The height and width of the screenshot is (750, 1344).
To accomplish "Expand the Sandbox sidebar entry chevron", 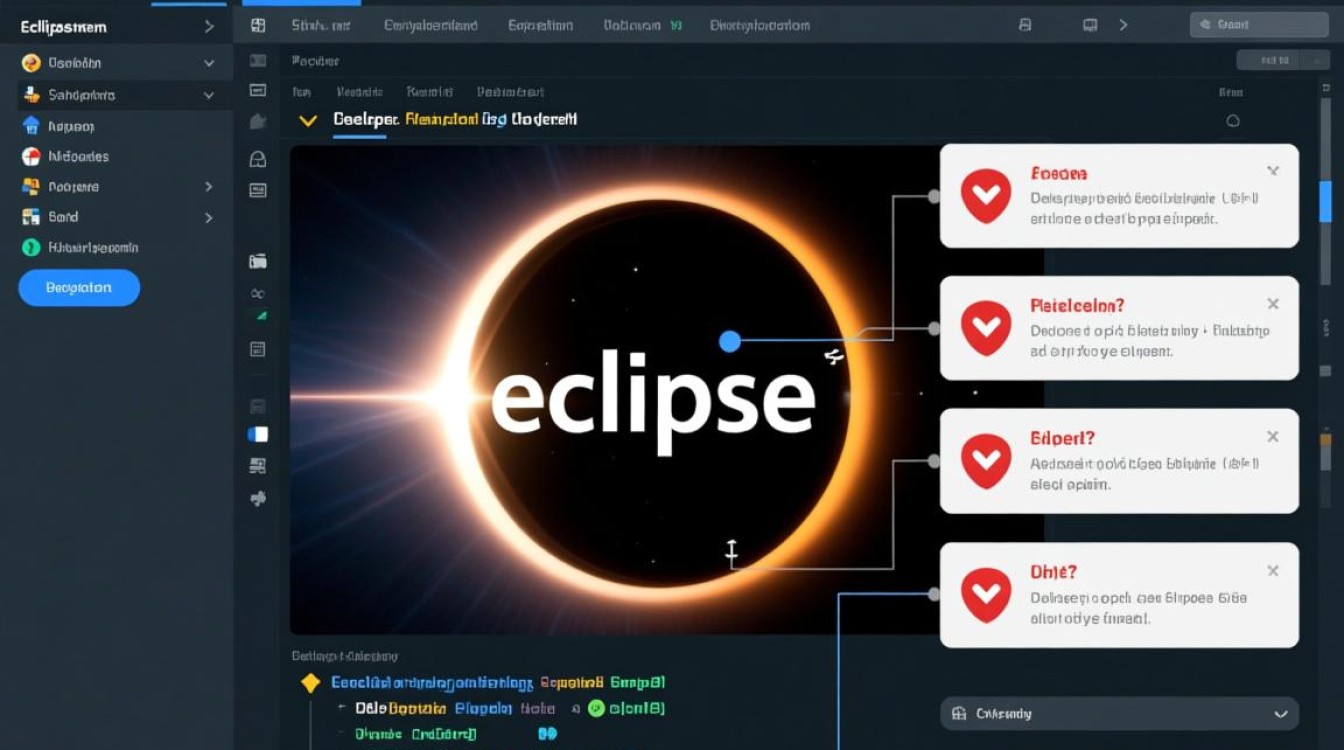I will 211,94.
